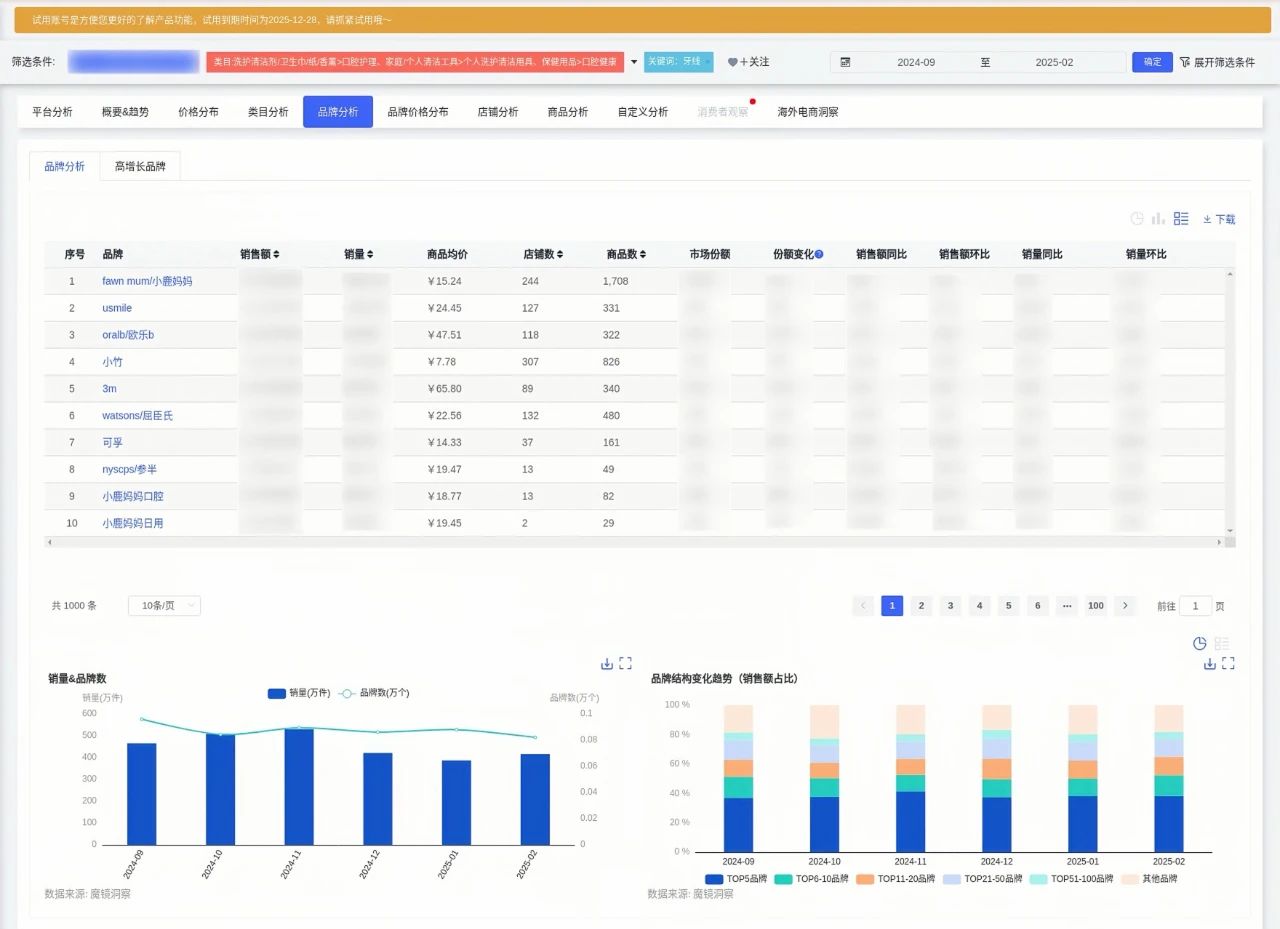Open the 海外电商洞察 tab
The image size is (1280, 929).
click(808, 112)
